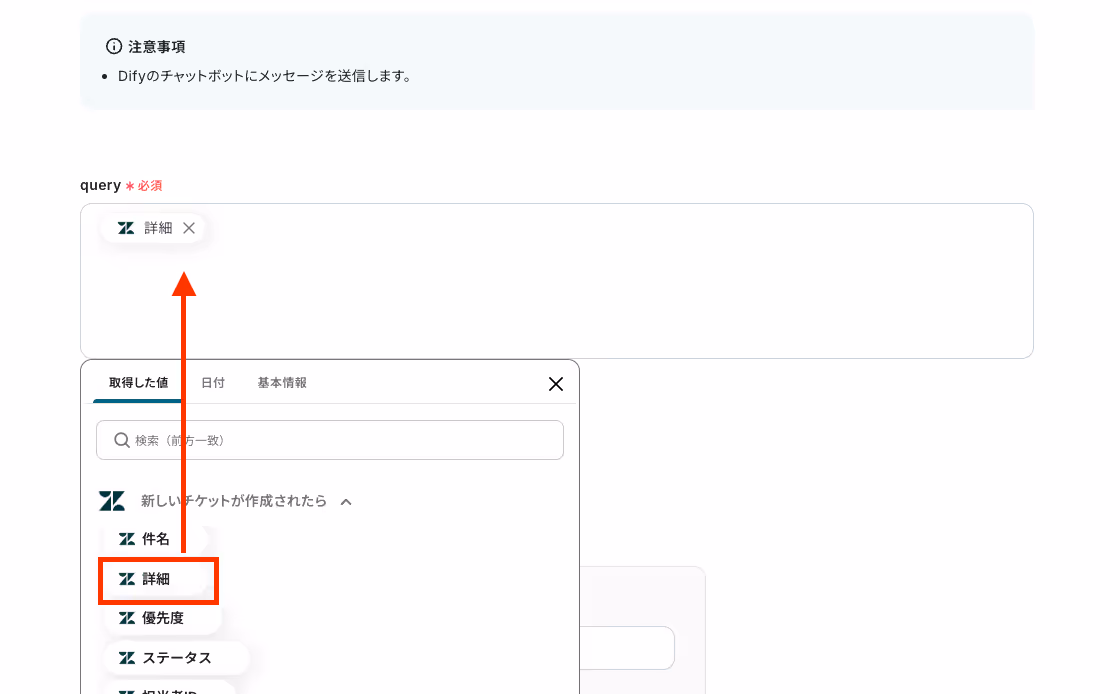Viewport: 1120px width, 694px height.
Task: Click the query 必須 label
Action: pyautogui.click(x=121, y=186)
